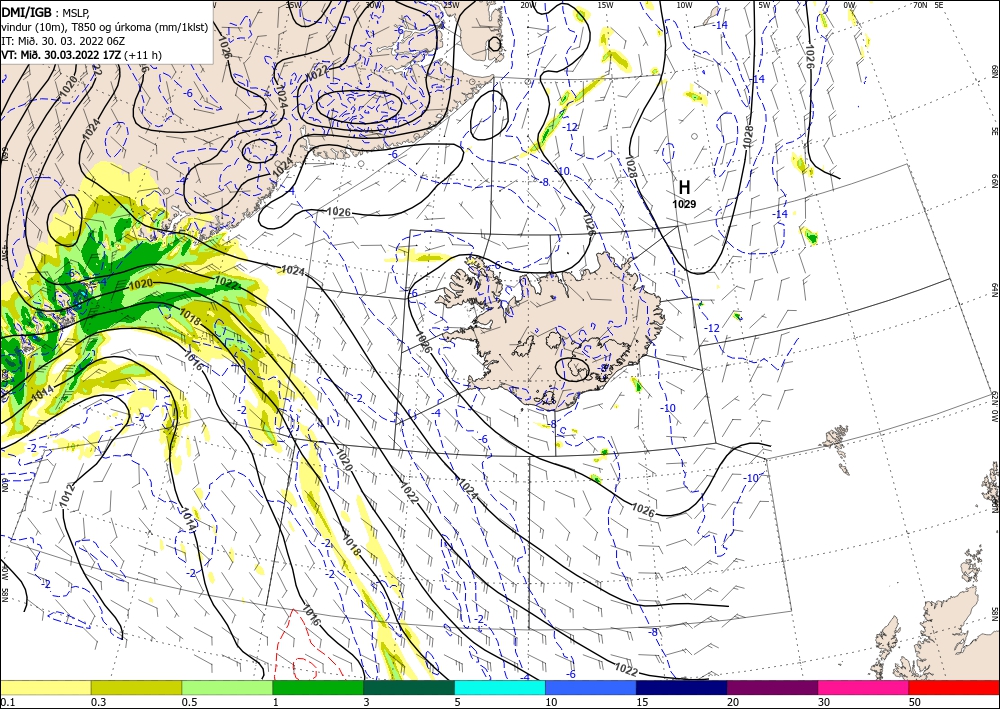Select the green 1–3 mm legend swatch
This screenshot has height=709, width=1000.
coord(318,687)
